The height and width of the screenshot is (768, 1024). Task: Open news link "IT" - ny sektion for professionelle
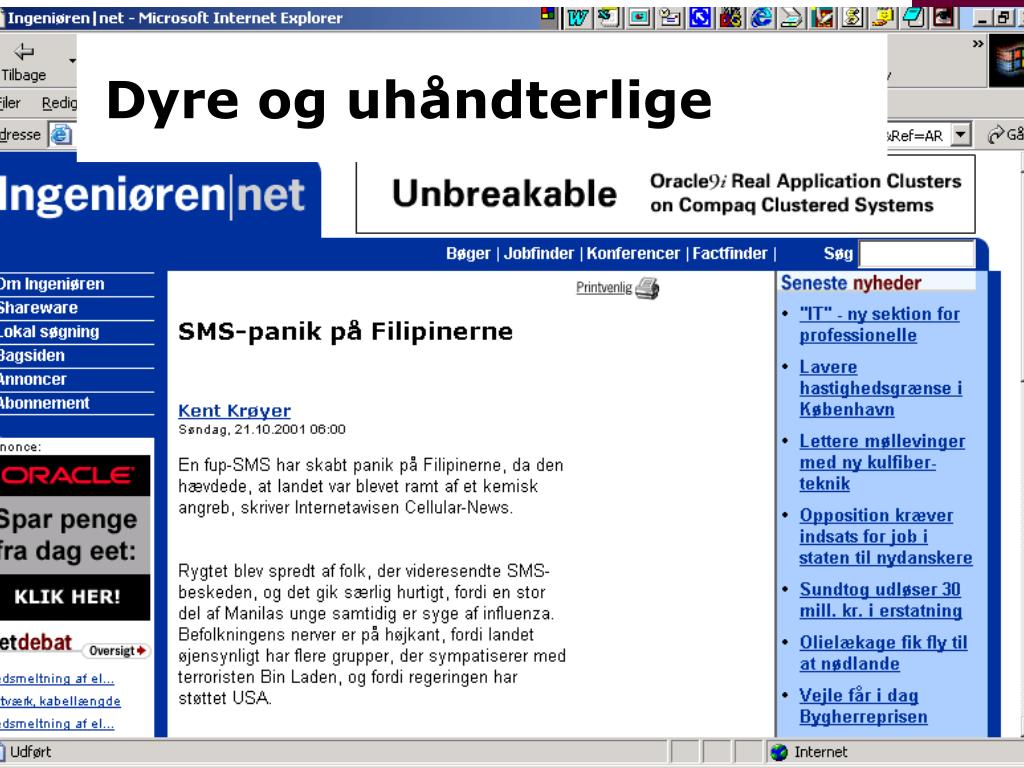[879, 325]
